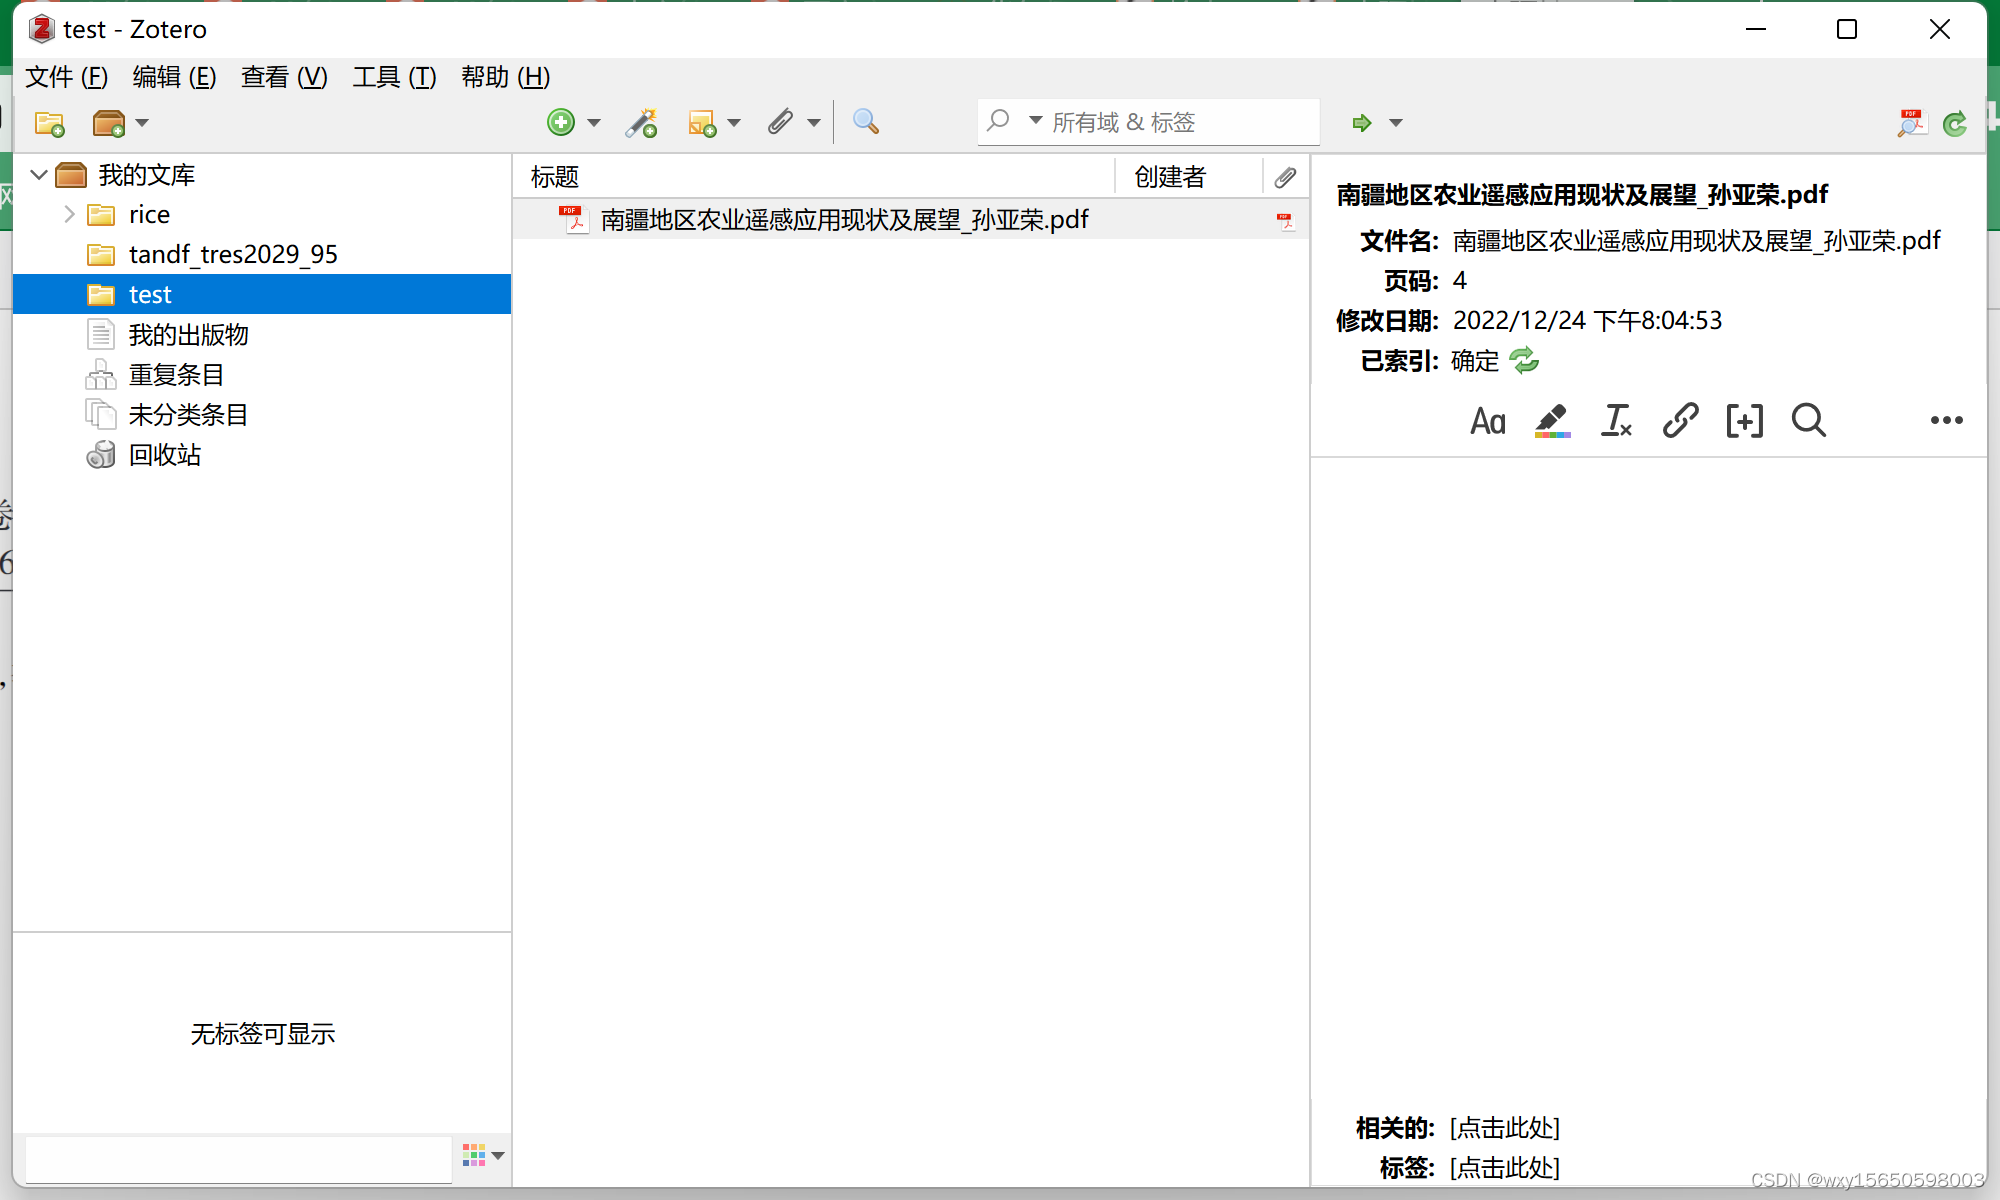Click the reindex refresh icon beside 确定
This screenshot has height=1200, width=2000.
[x=1524, y=360]
